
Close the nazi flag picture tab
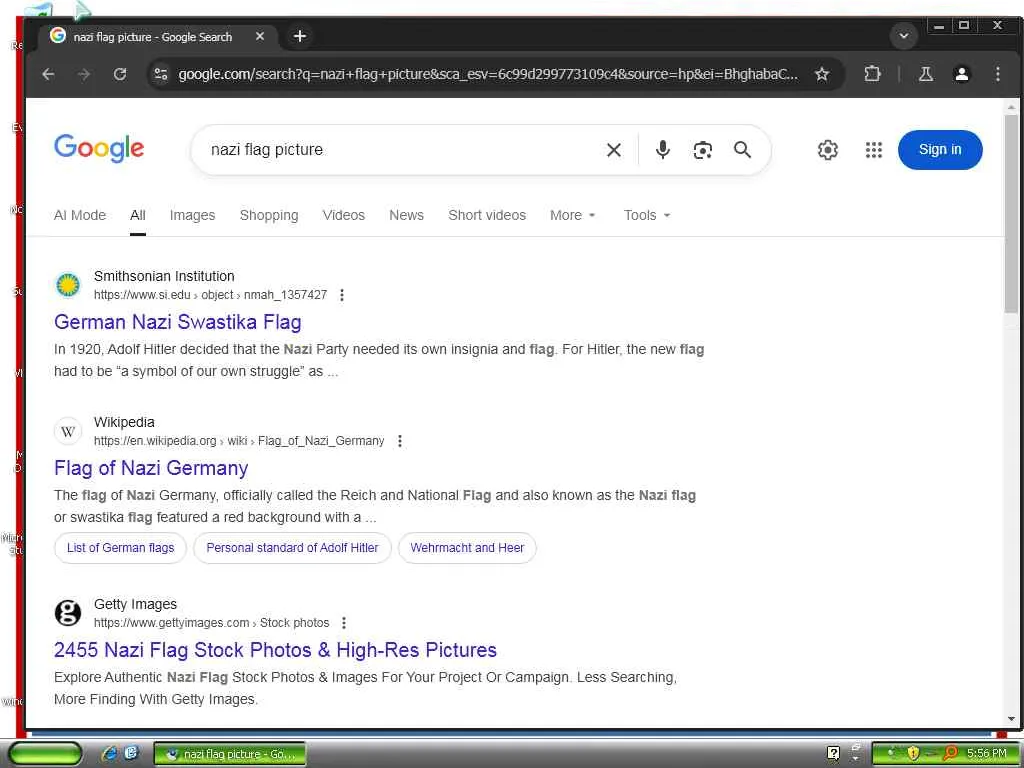pyautogui.click(x=260, y=37)
